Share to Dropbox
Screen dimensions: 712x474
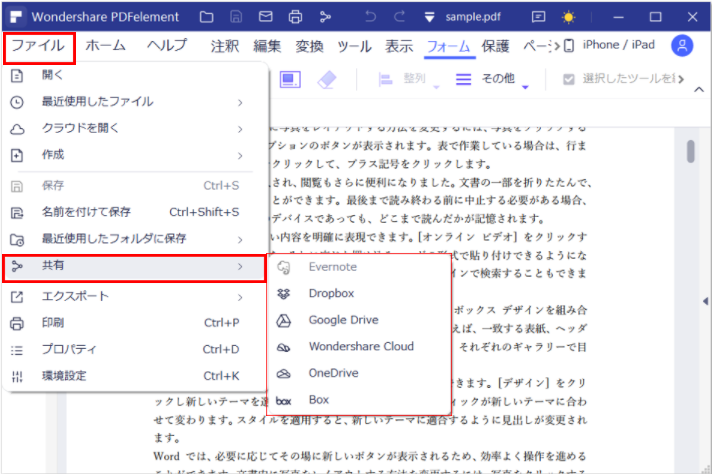tap(359, 294)
